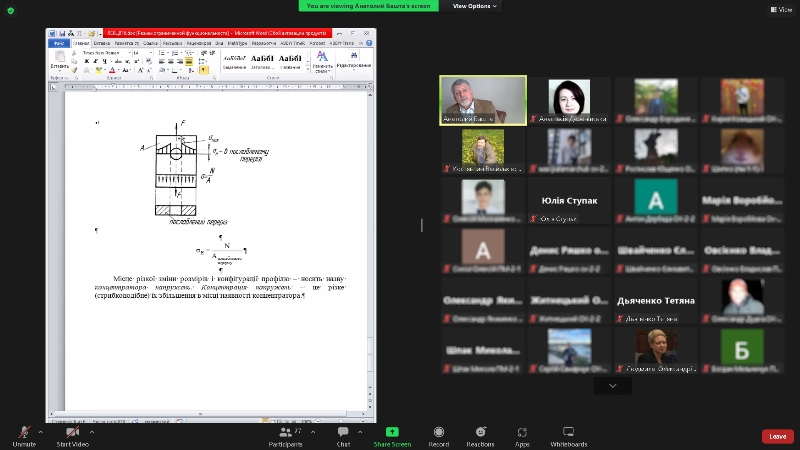800x450 pixels.
Task: Show more participants with the down chevron
Action: tap(612, 385)
